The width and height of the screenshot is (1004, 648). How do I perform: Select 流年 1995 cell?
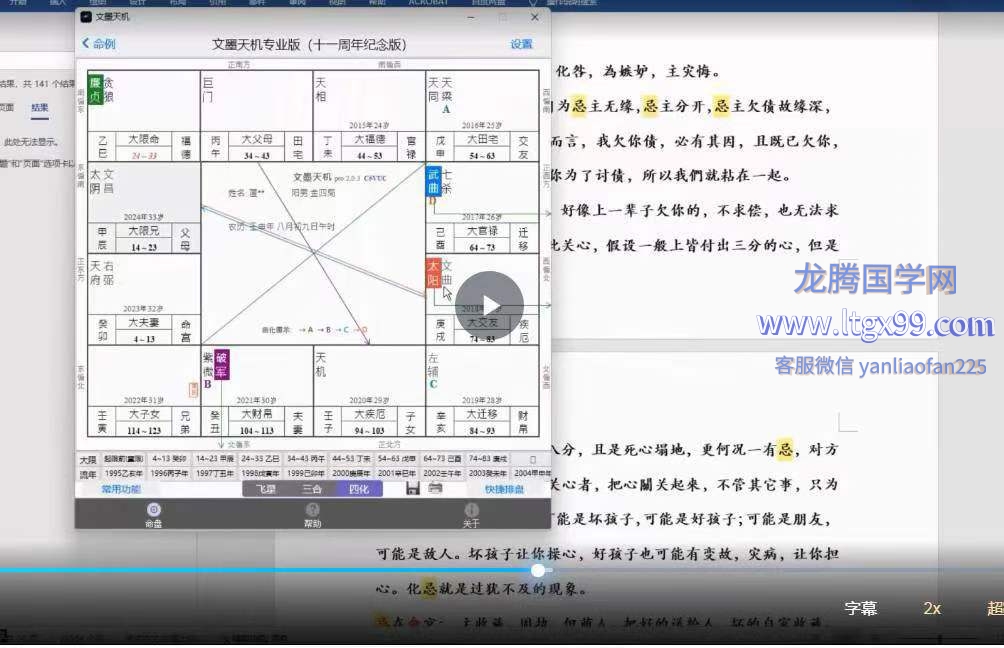[x=124, y=474]
